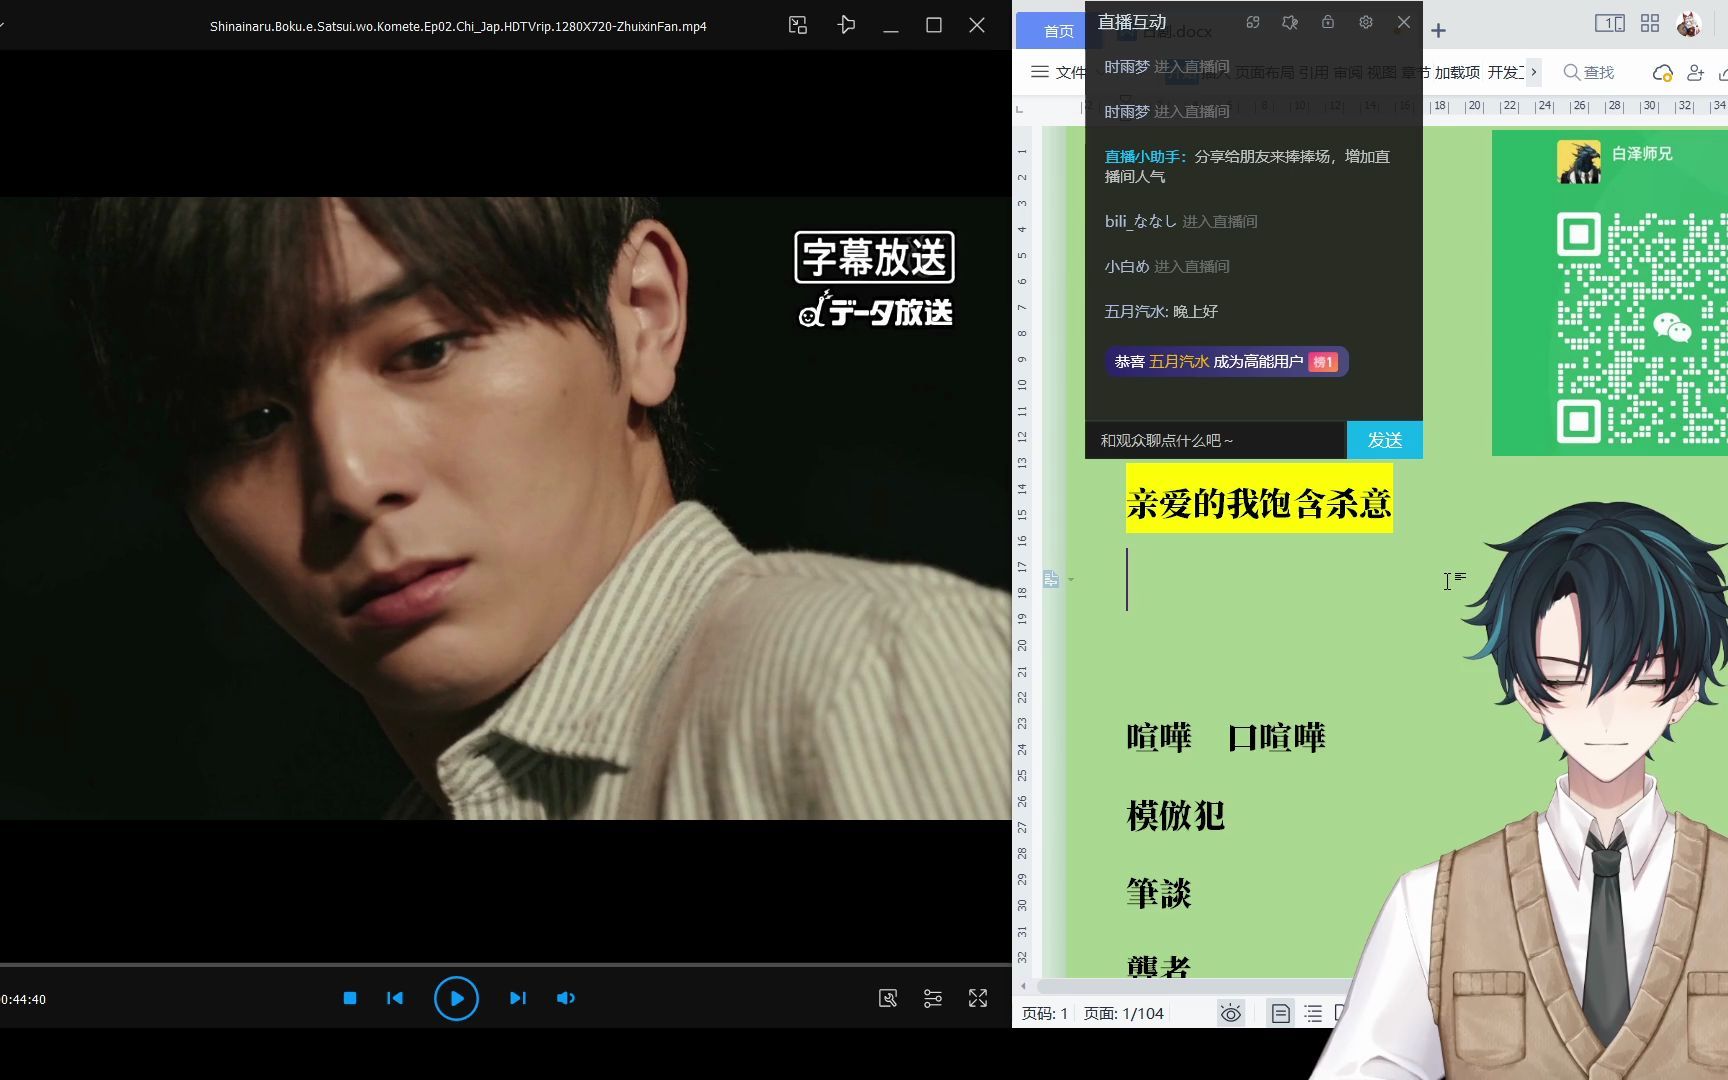Click the 页面: 1/104 status bar entry
Screen dimensions: 1728x1080
point(1124,1013)
